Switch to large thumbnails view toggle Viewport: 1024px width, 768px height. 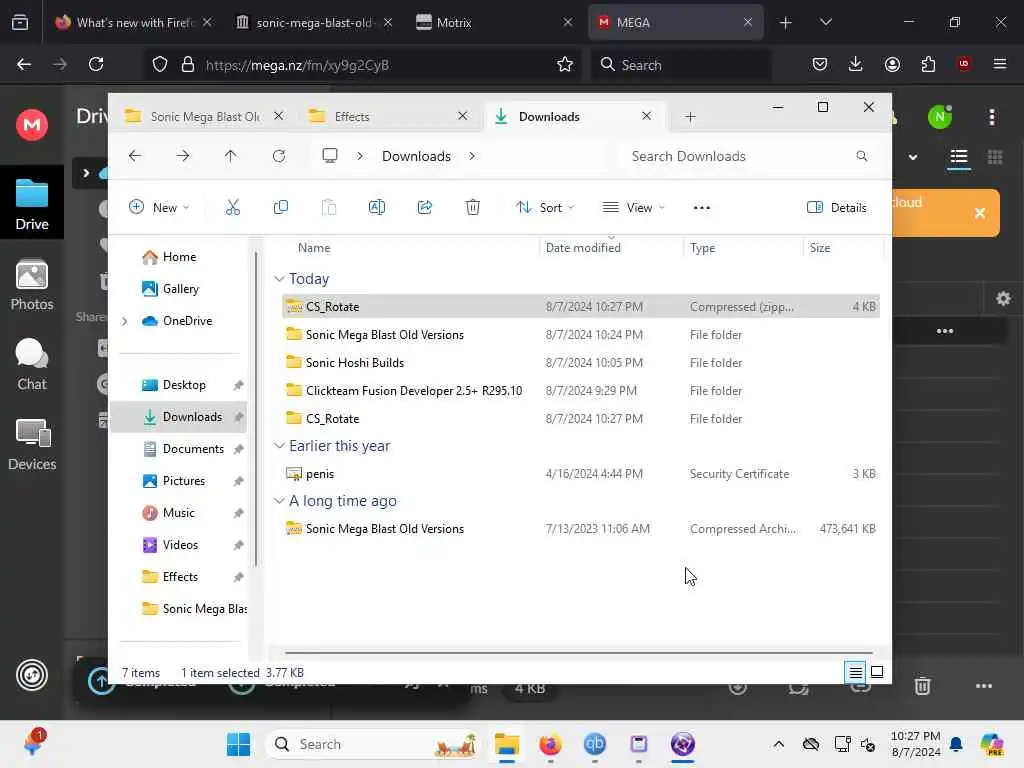[877, 672]
